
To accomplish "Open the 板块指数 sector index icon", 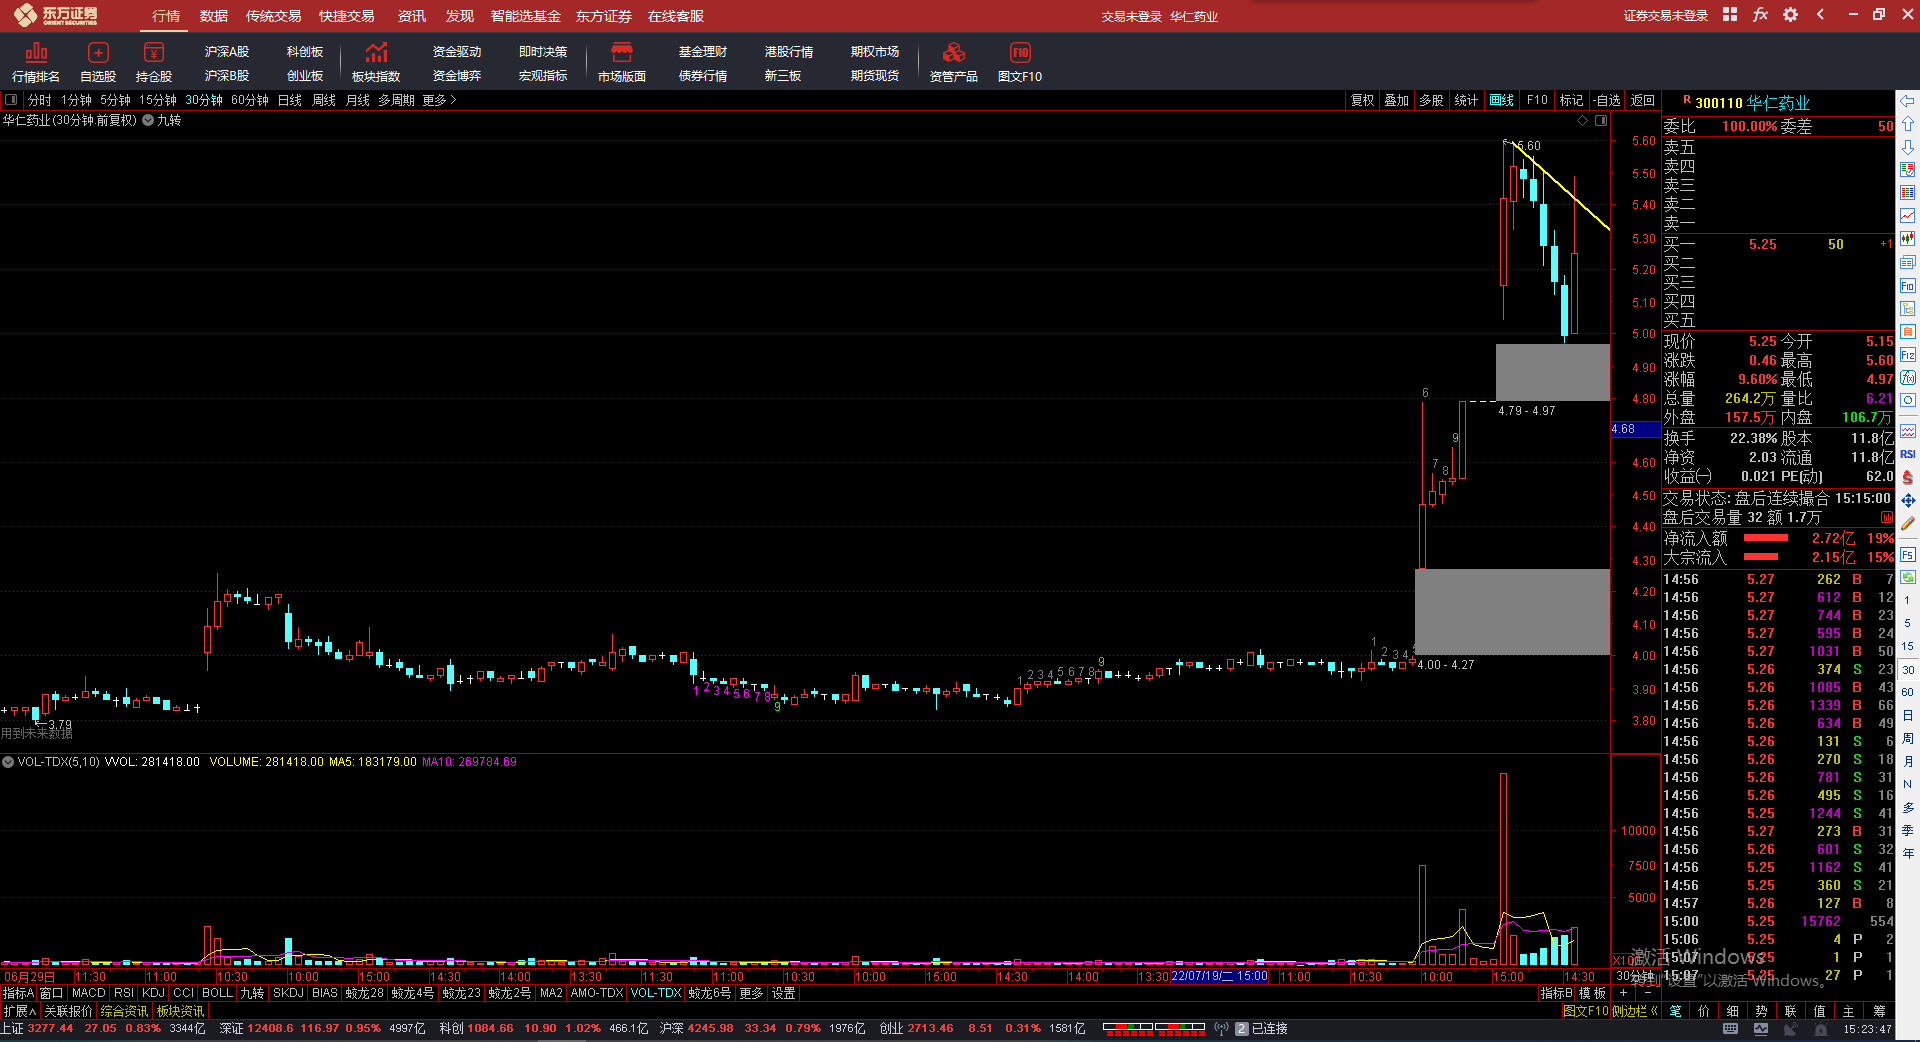I will [x=376, y=62].
